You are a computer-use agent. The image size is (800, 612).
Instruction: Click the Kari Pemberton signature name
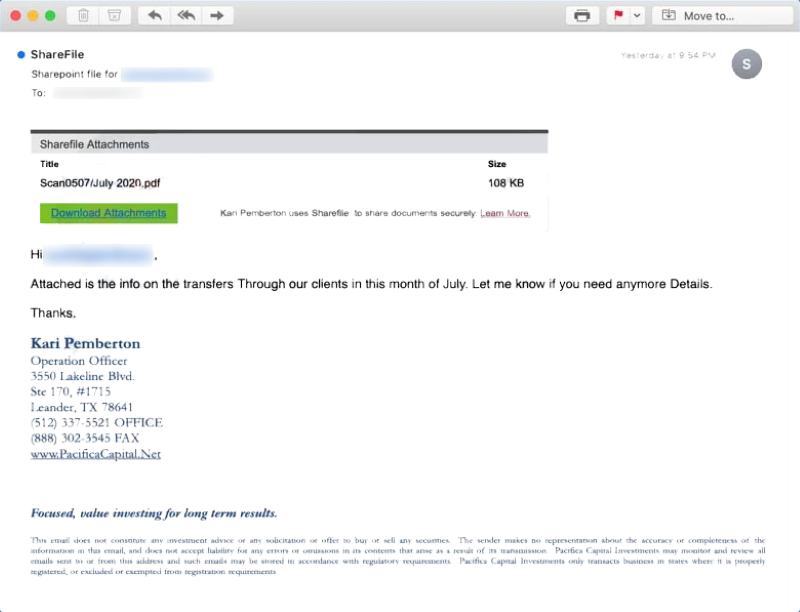(85, 343)
